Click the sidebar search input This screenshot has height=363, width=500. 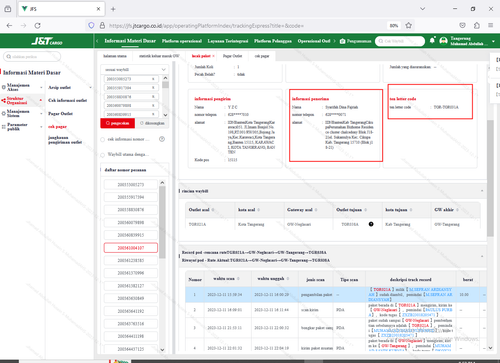32,57
